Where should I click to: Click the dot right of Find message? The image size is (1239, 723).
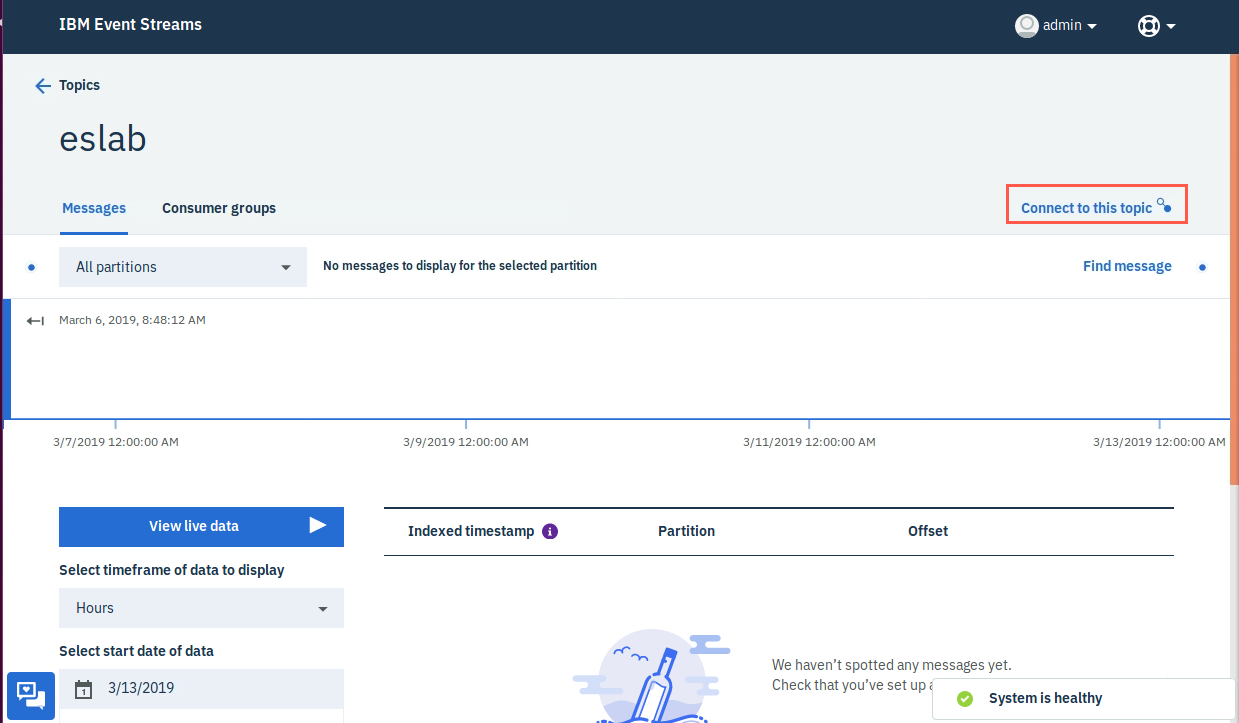pyautogui.click(x=1202, y=267)
